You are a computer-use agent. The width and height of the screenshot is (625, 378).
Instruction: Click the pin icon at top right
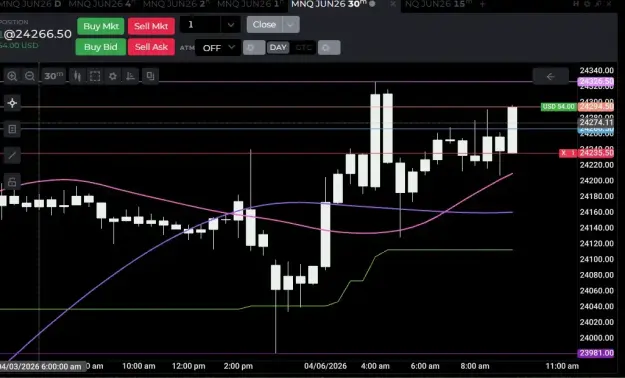598,4
